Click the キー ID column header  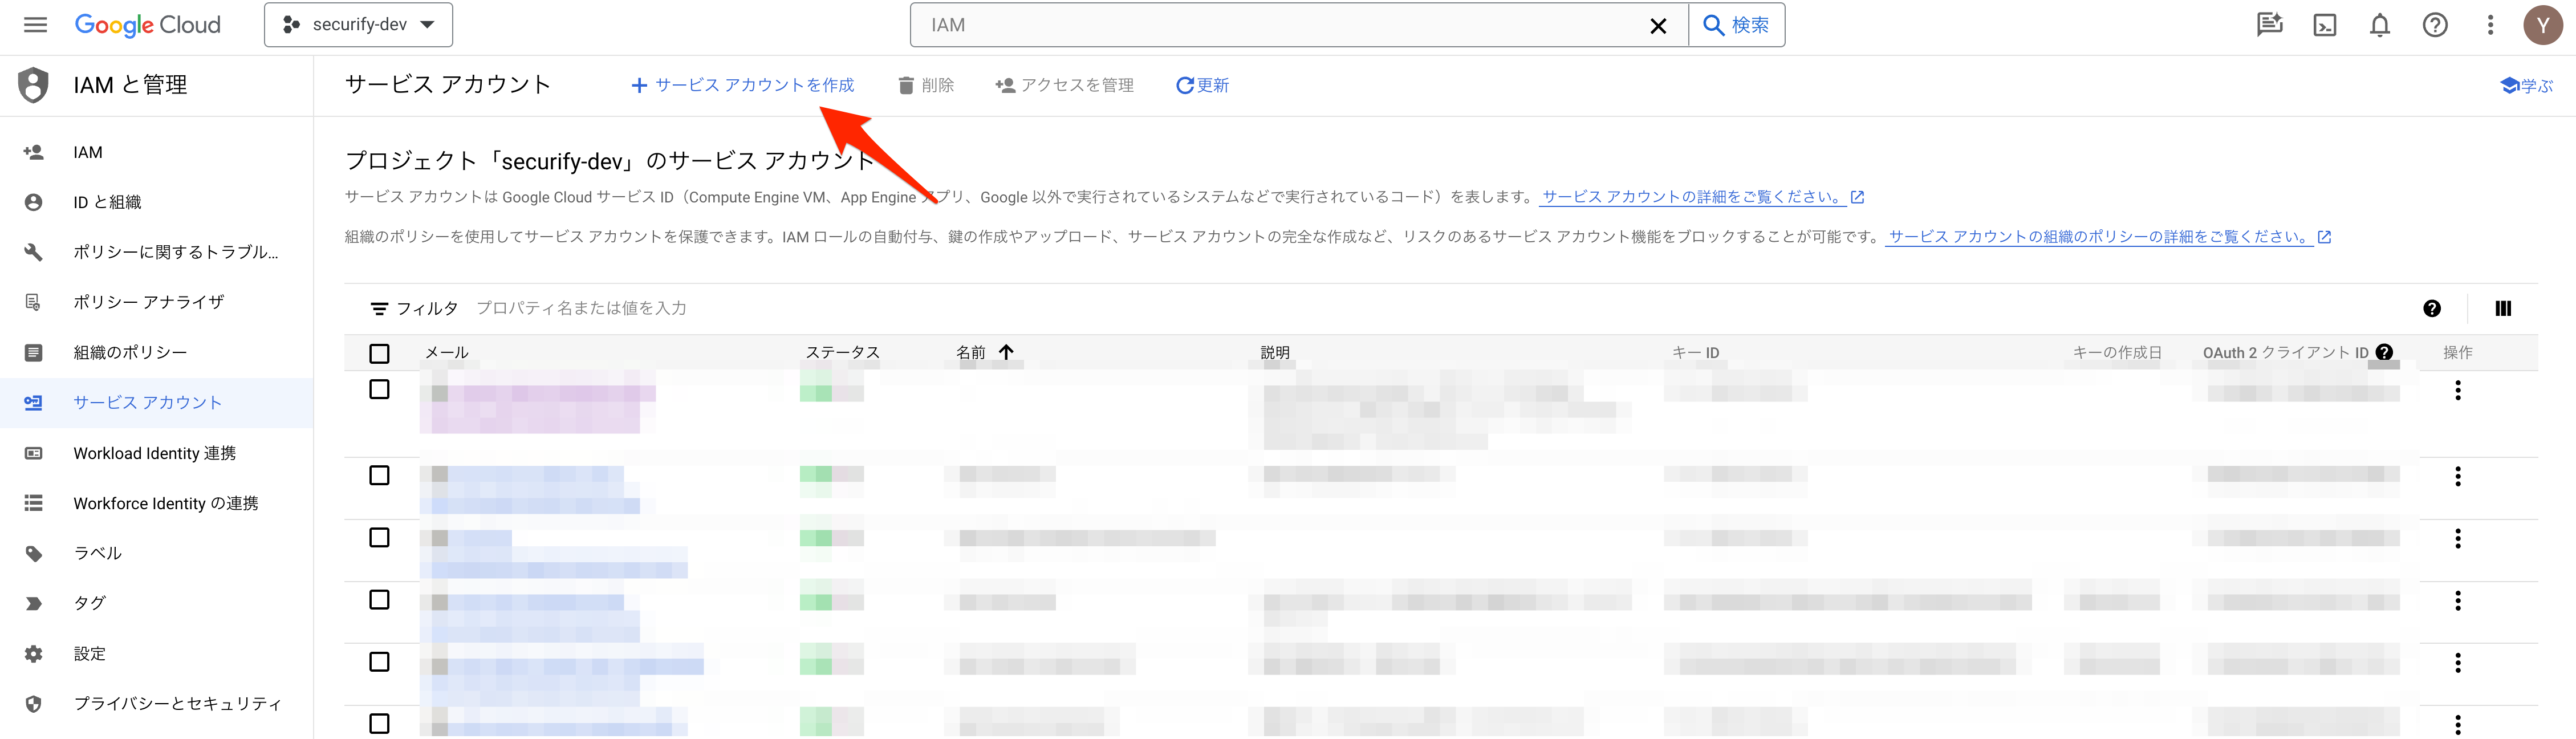(x=1695, y=353)
